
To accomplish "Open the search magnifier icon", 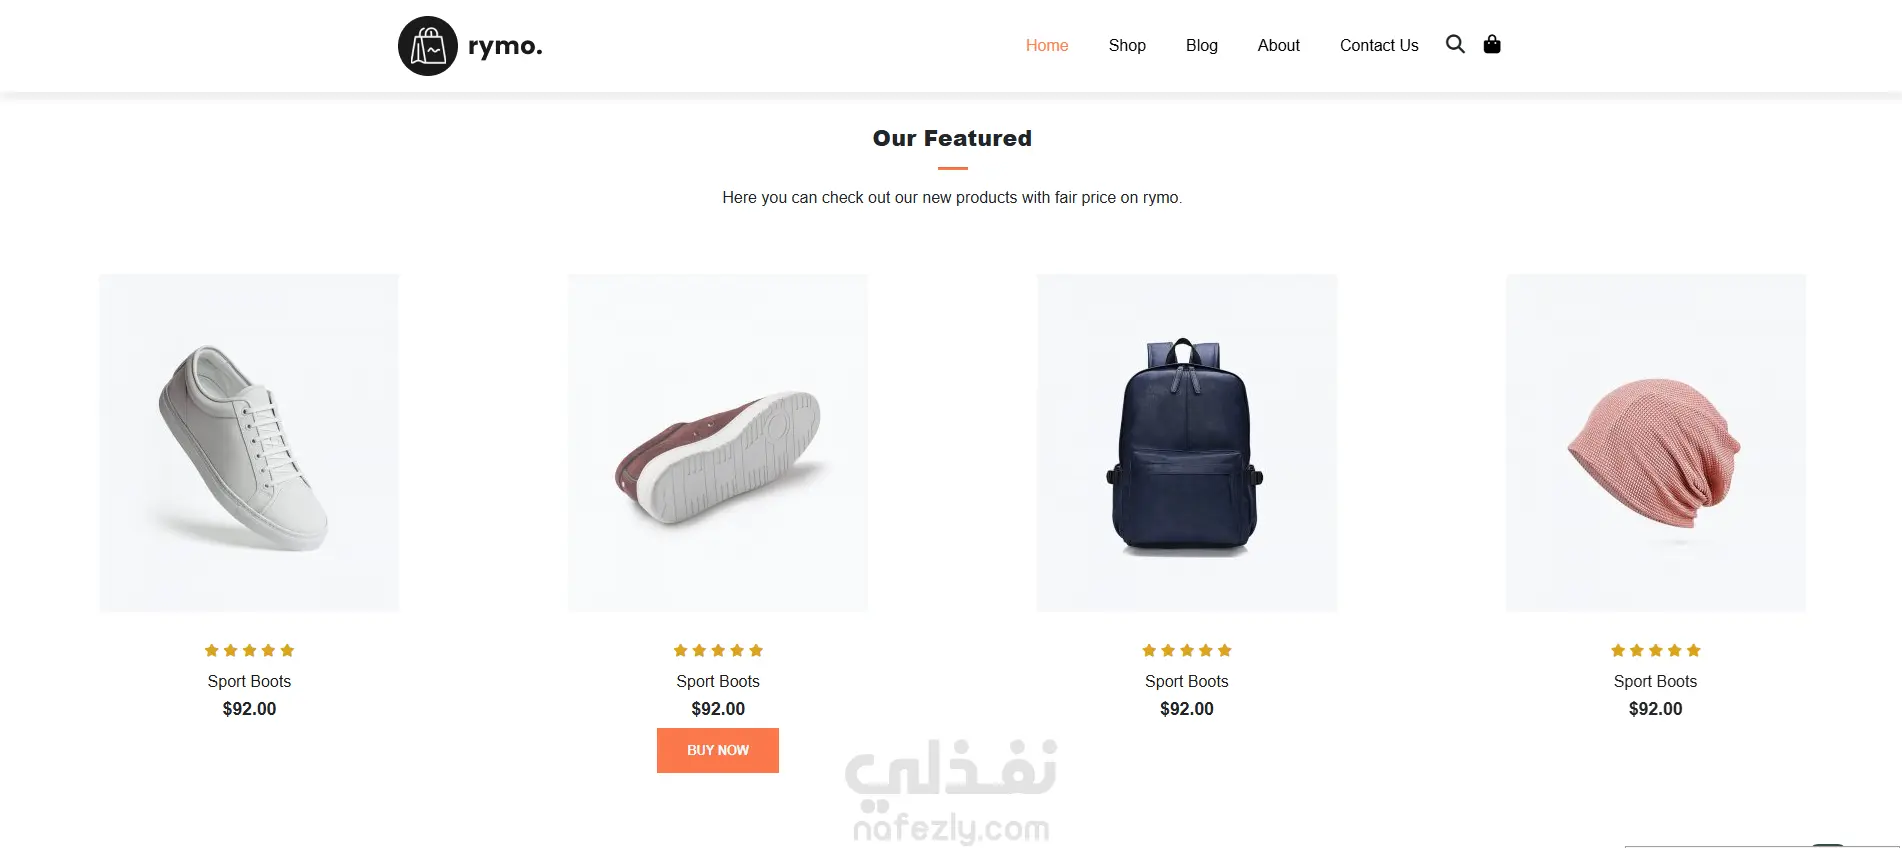I will click(1455, 44).
